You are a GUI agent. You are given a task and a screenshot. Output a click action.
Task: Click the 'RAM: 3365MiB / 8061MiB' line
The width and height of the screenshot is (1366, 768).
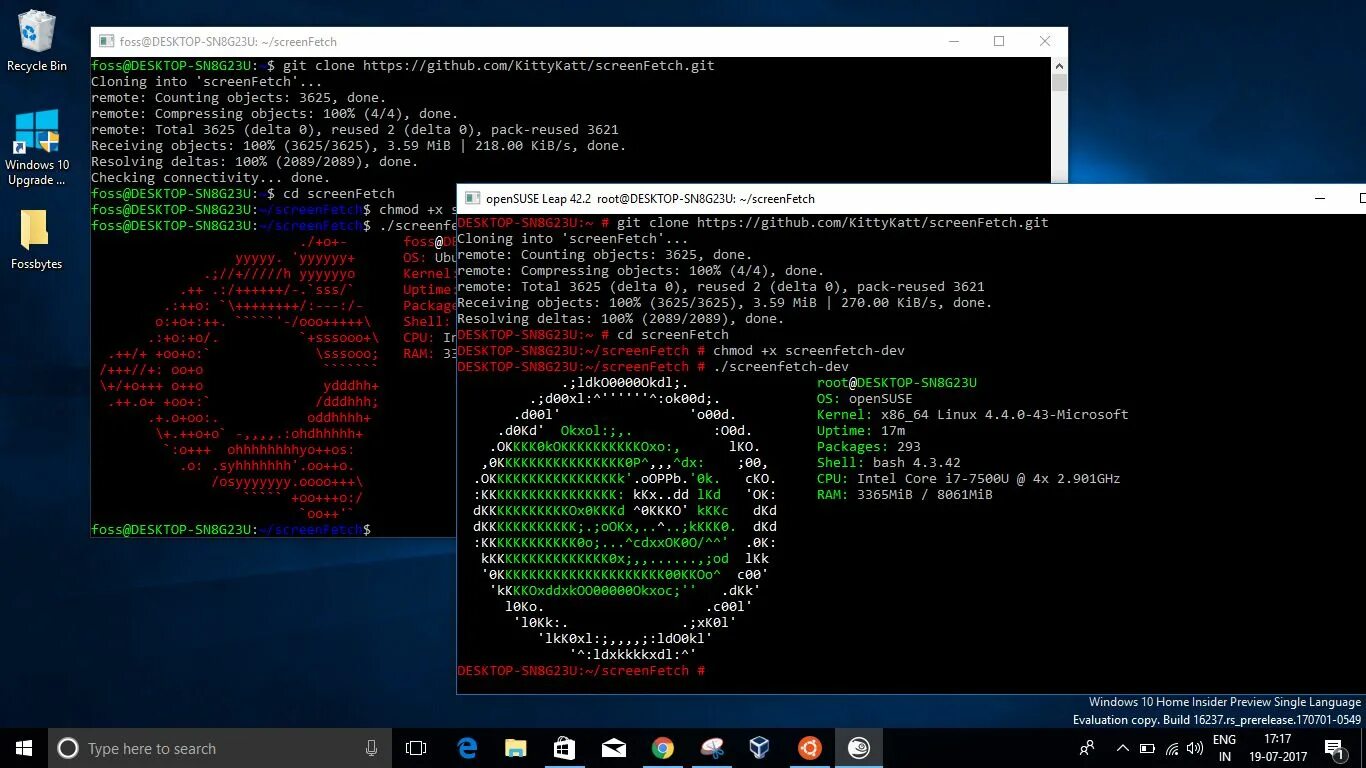pyautogui.click(x=905, y=494)
